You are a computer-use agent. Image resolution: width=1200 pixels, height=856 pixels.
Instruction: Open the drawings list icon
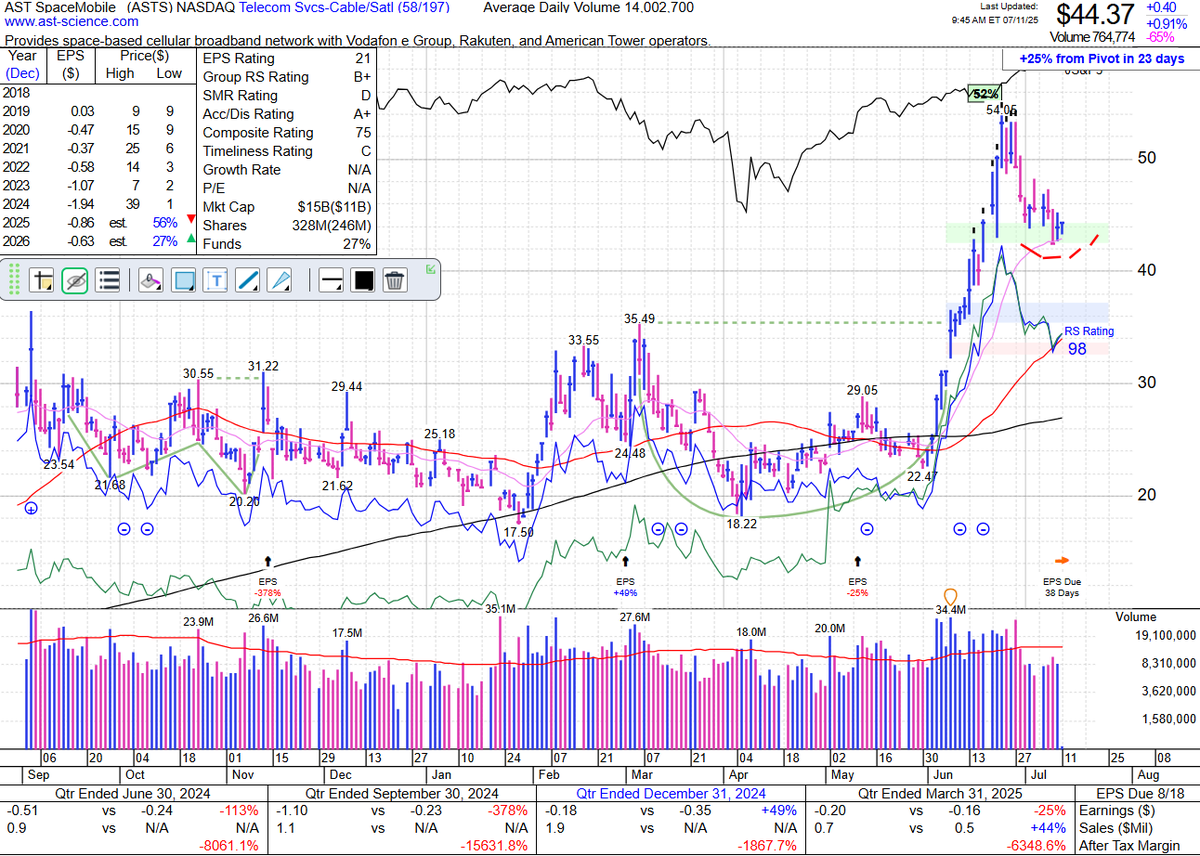pyautogui.click(x=109, y=280)
